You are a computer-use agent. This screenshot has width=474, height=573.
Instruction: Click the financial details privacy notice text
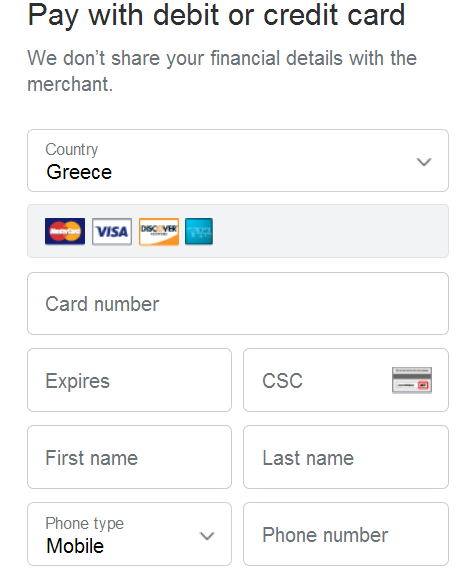pyautogui.click(x=222, y=71)
